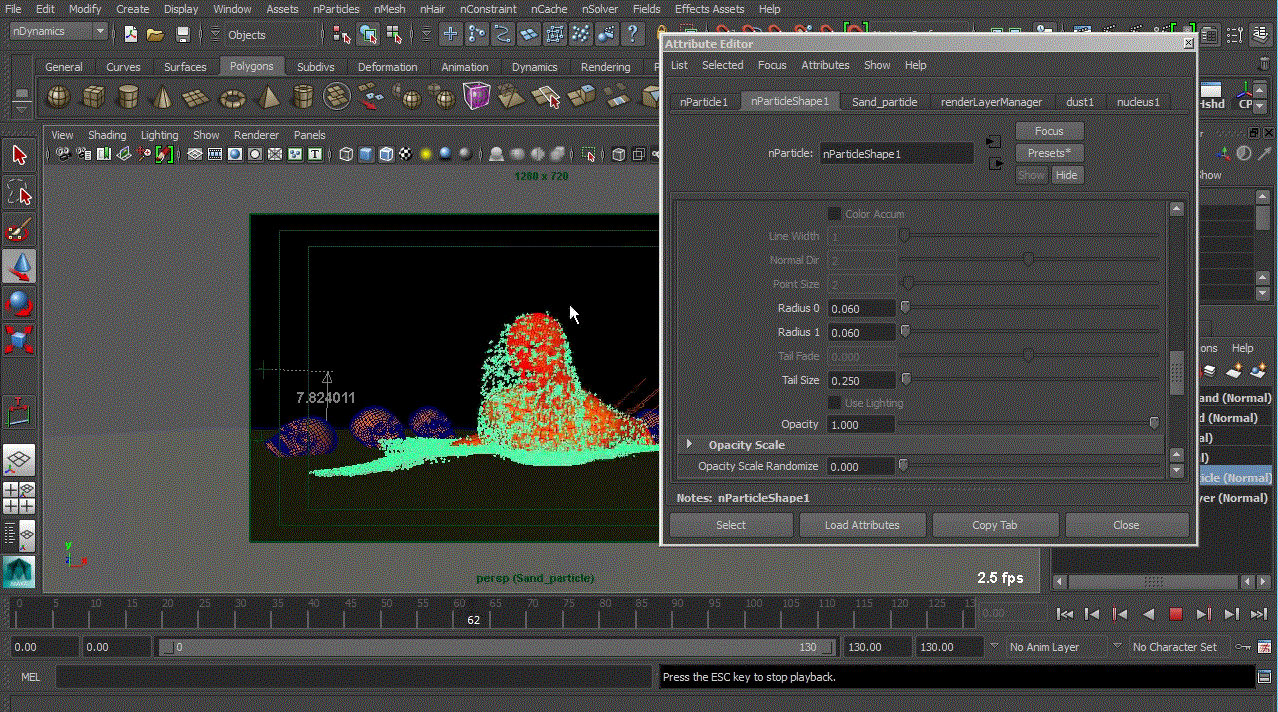Image resolution: width=1278 pixels, height=712 pixels.
Task: Create a polygon cone from shelf
Action: tap(163, 97)
